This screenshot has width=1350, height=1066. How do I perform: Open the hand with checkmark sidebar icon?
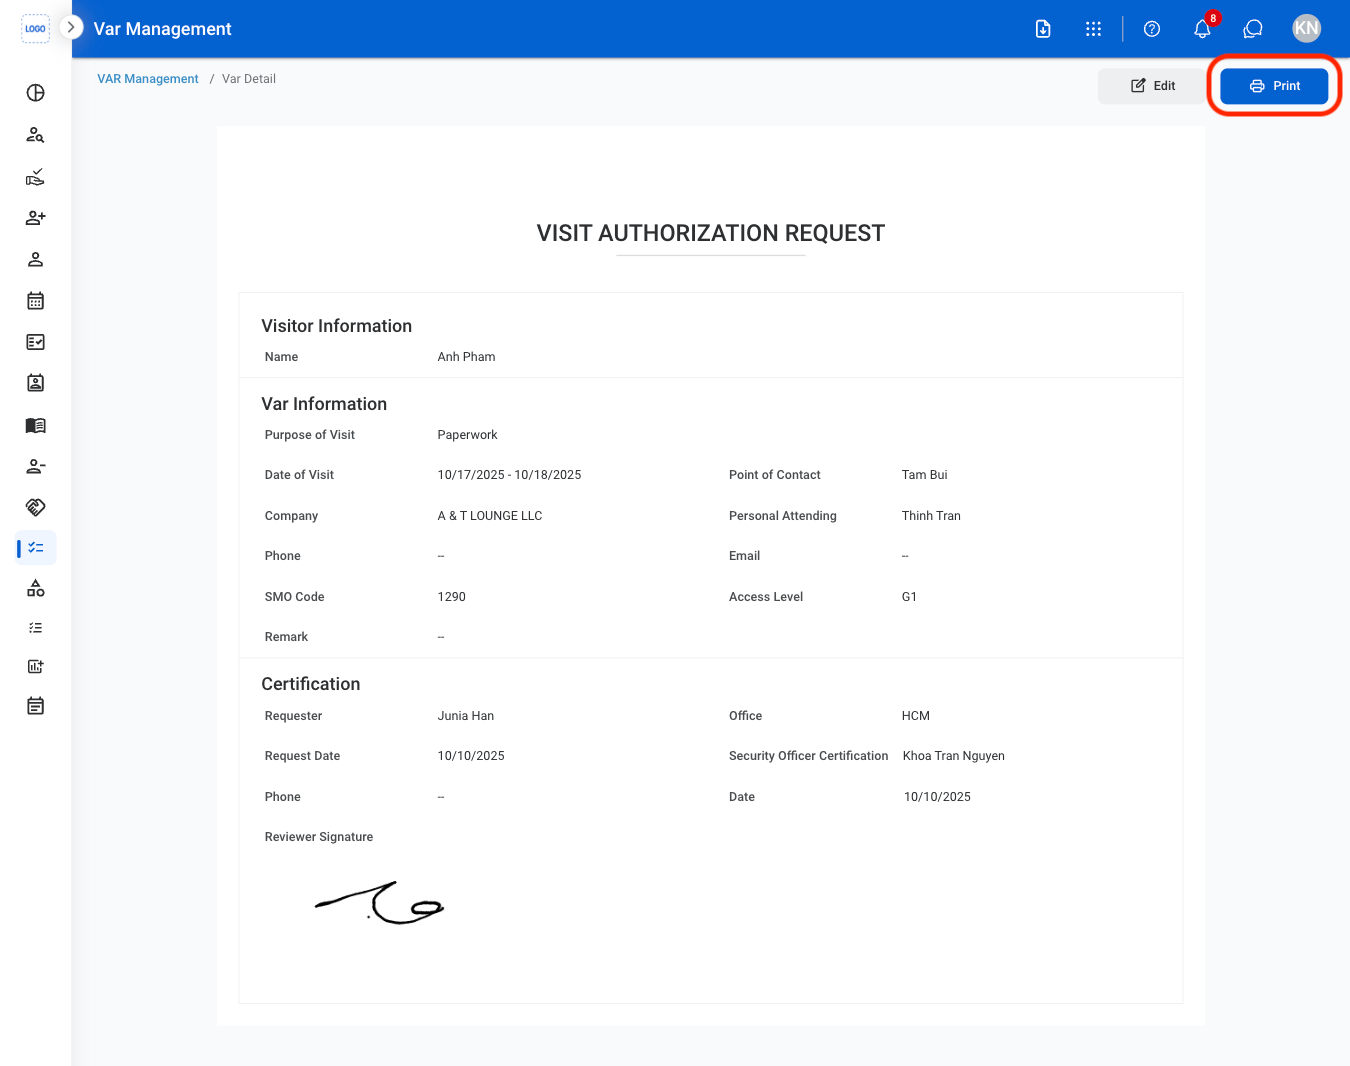pos(35,177)
